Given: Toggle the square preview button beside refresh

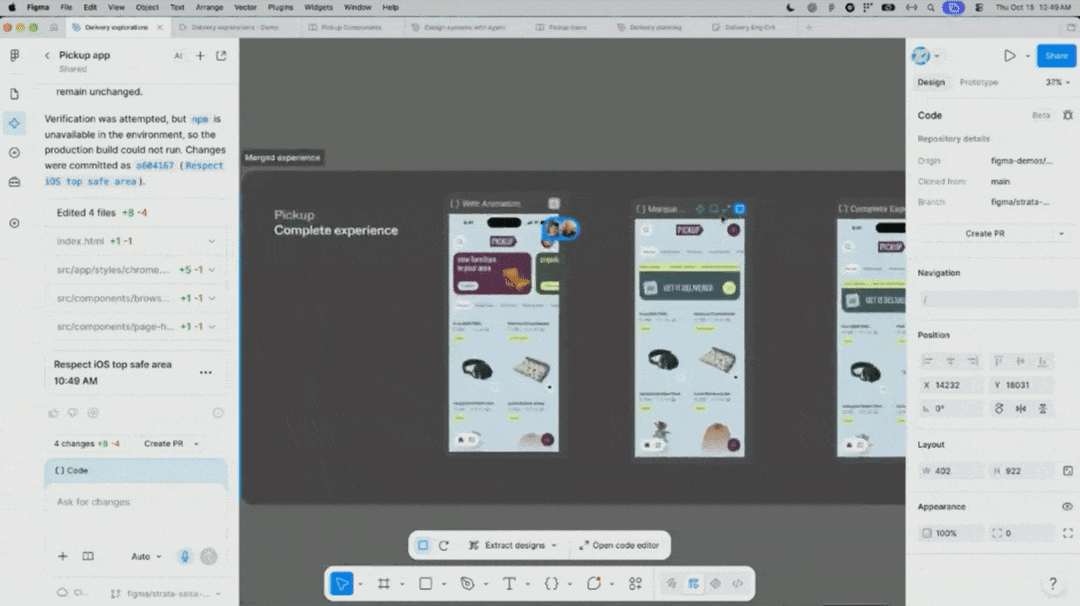Looking at the screenshot, I should coord(423,545).
